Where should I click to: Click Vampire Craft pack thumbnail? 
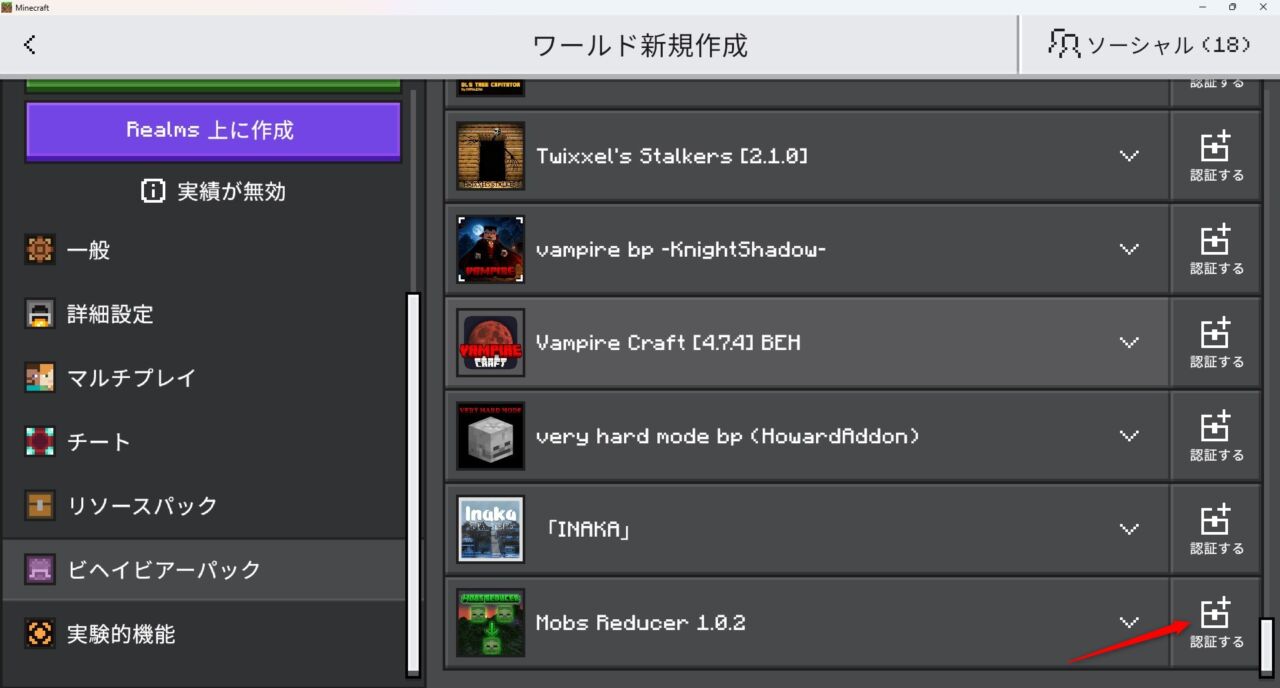tap(490, 342)
